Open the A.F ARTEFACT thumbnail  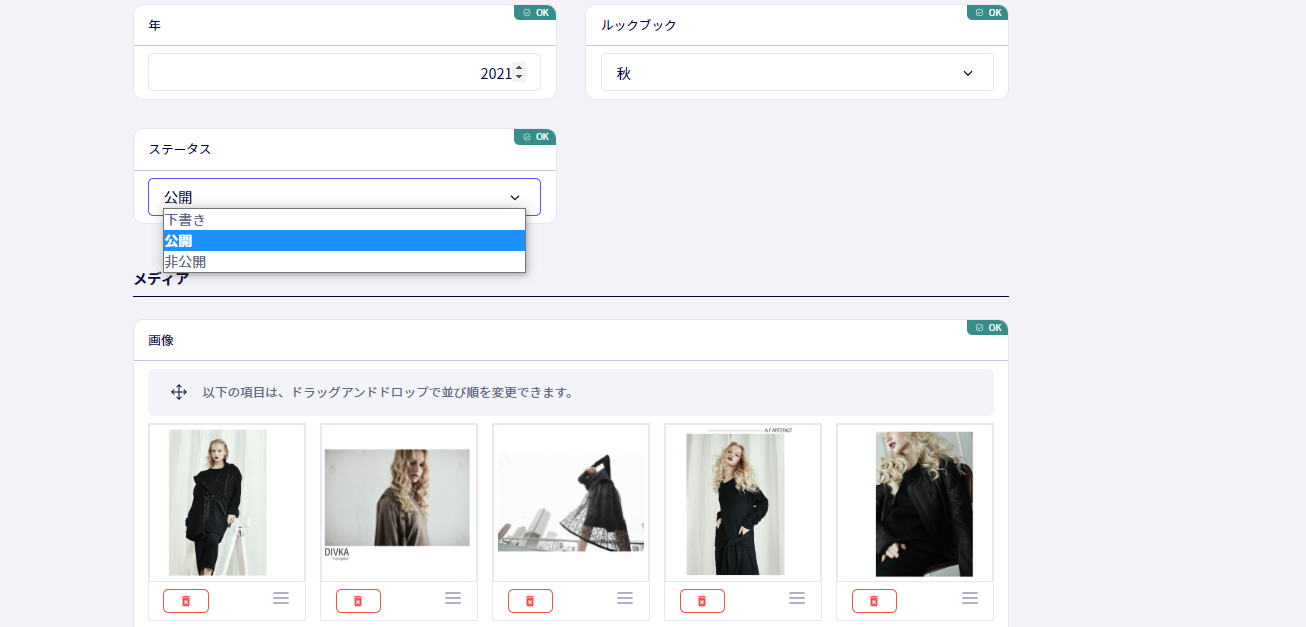click(743, 503)
